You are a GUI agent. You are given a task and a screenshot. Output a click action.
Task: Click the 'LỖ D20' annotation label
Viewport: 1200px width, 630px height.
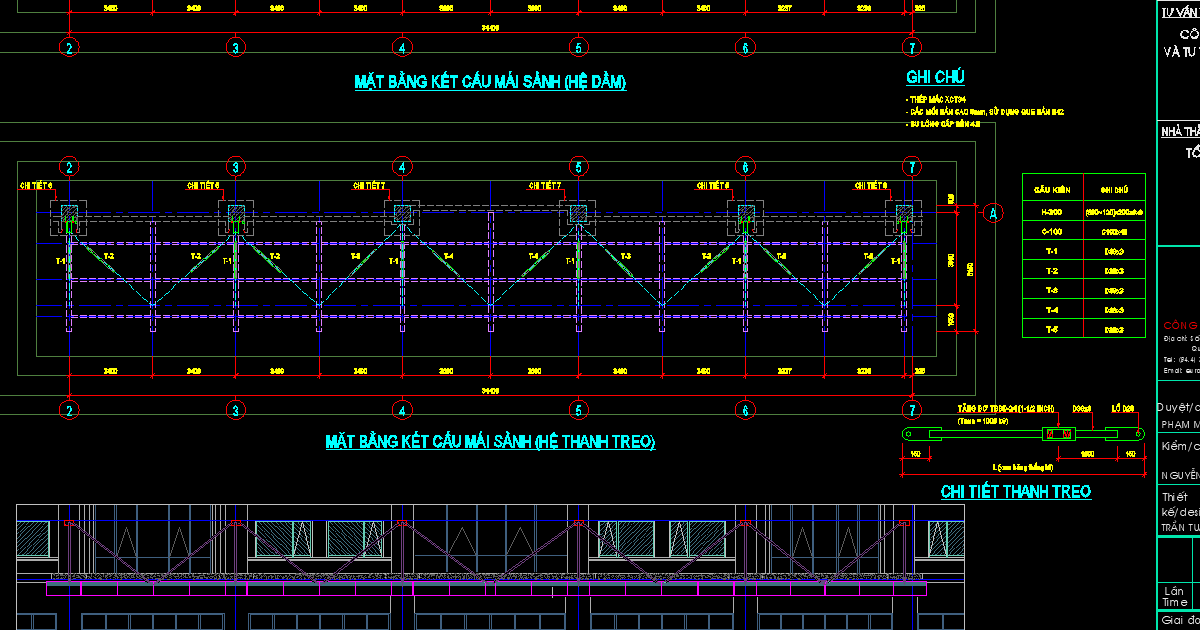tap(1123, 409)
